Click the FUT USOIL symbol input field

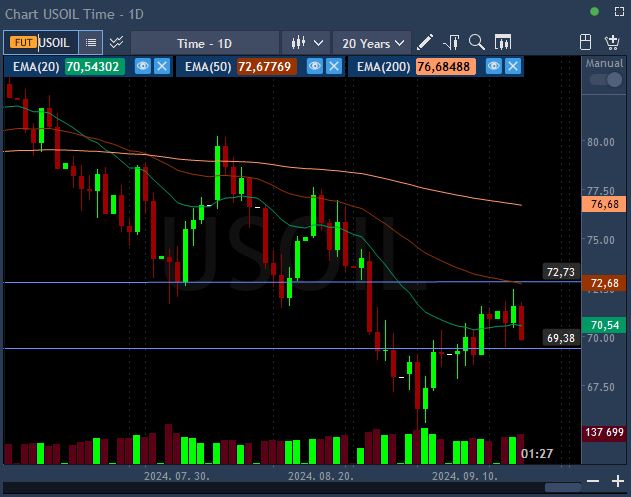click(41, 42)
